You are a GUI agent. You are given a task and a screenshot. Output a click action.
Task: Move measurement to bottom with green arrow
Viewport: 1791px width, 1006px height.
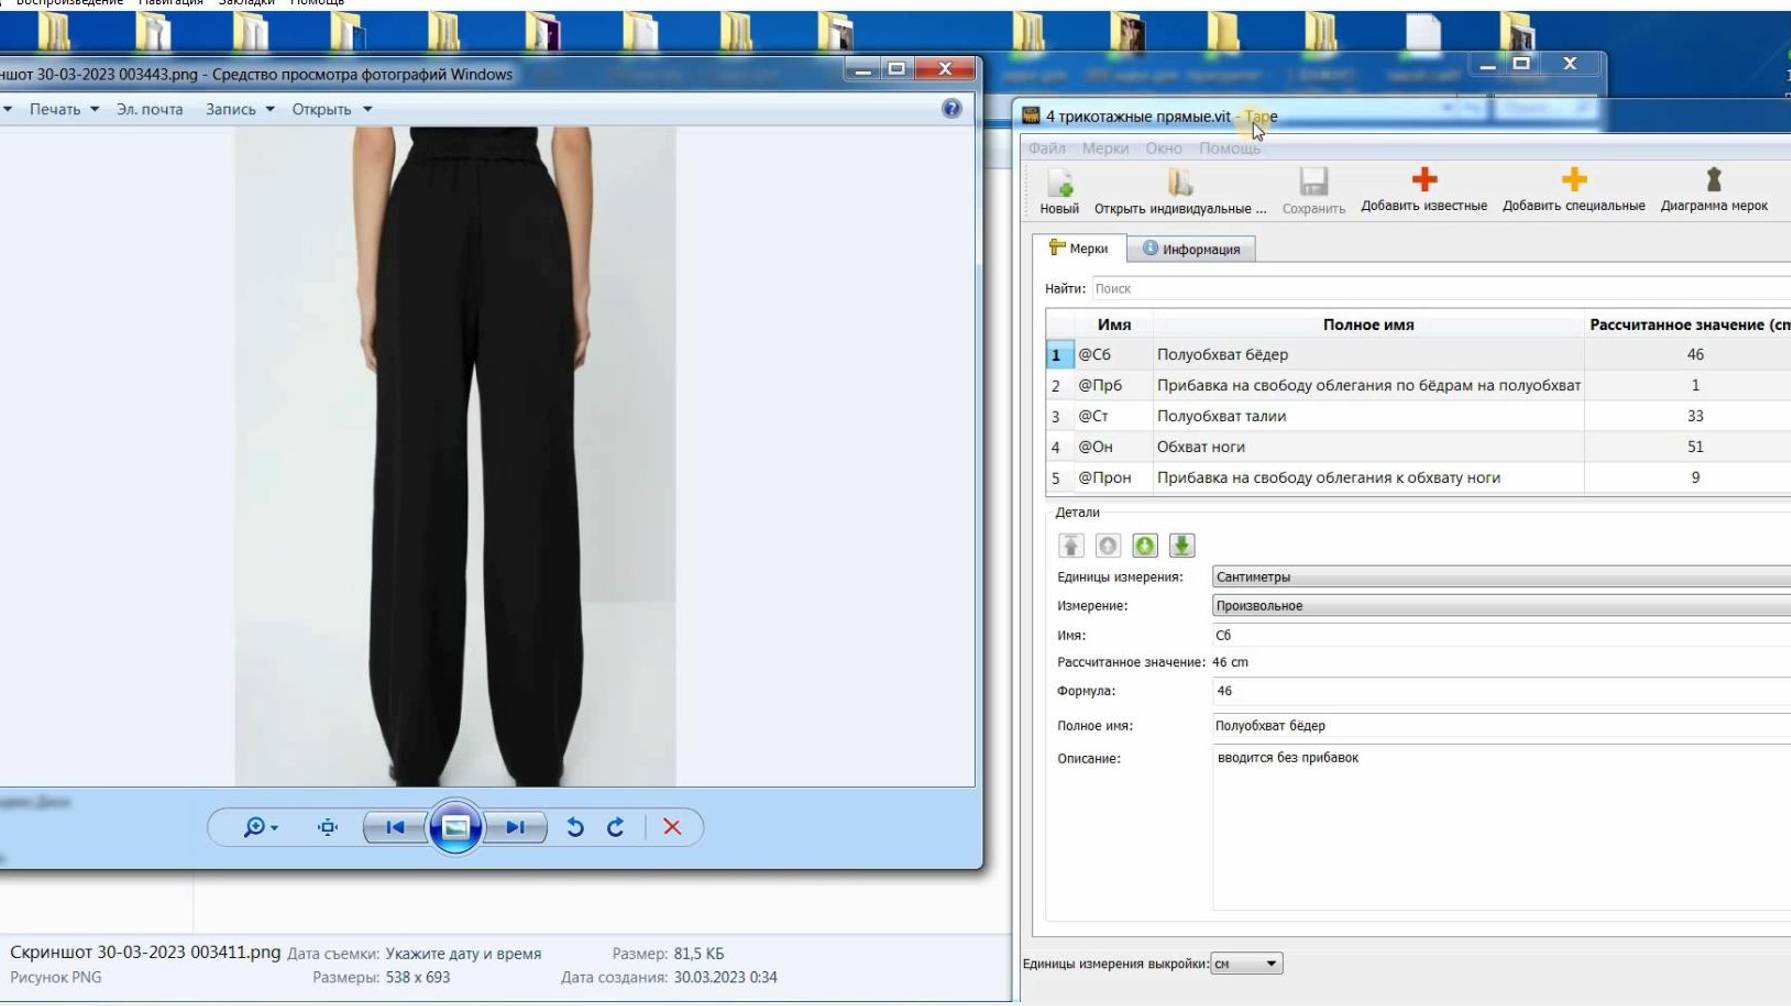(1181, 545)
